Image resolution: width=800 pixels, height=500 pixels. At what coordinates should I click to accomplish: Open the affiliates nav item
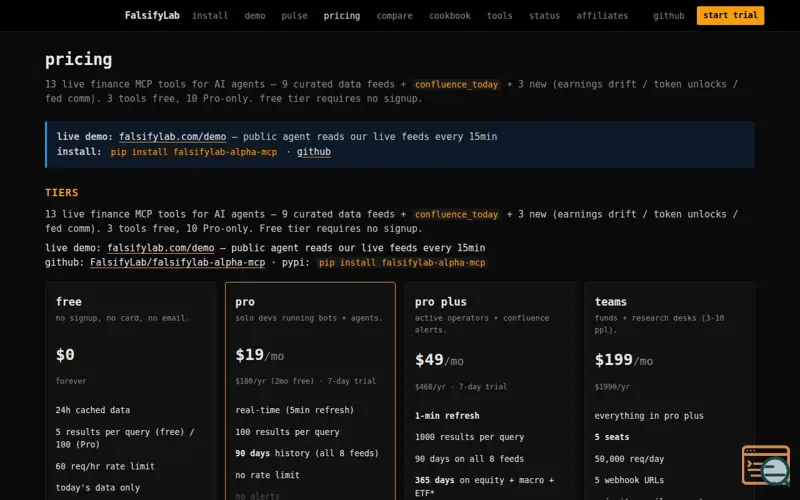point(602,16)
